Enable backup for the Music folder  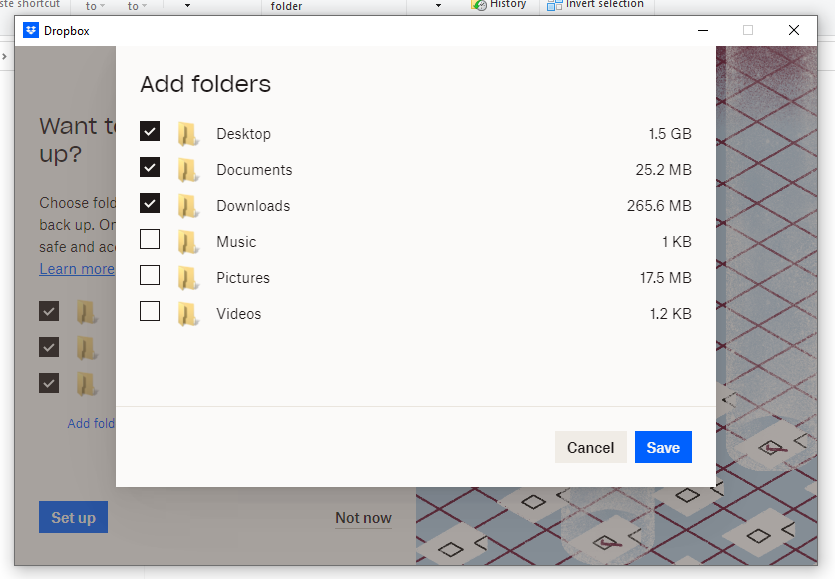tap(150, 239)
